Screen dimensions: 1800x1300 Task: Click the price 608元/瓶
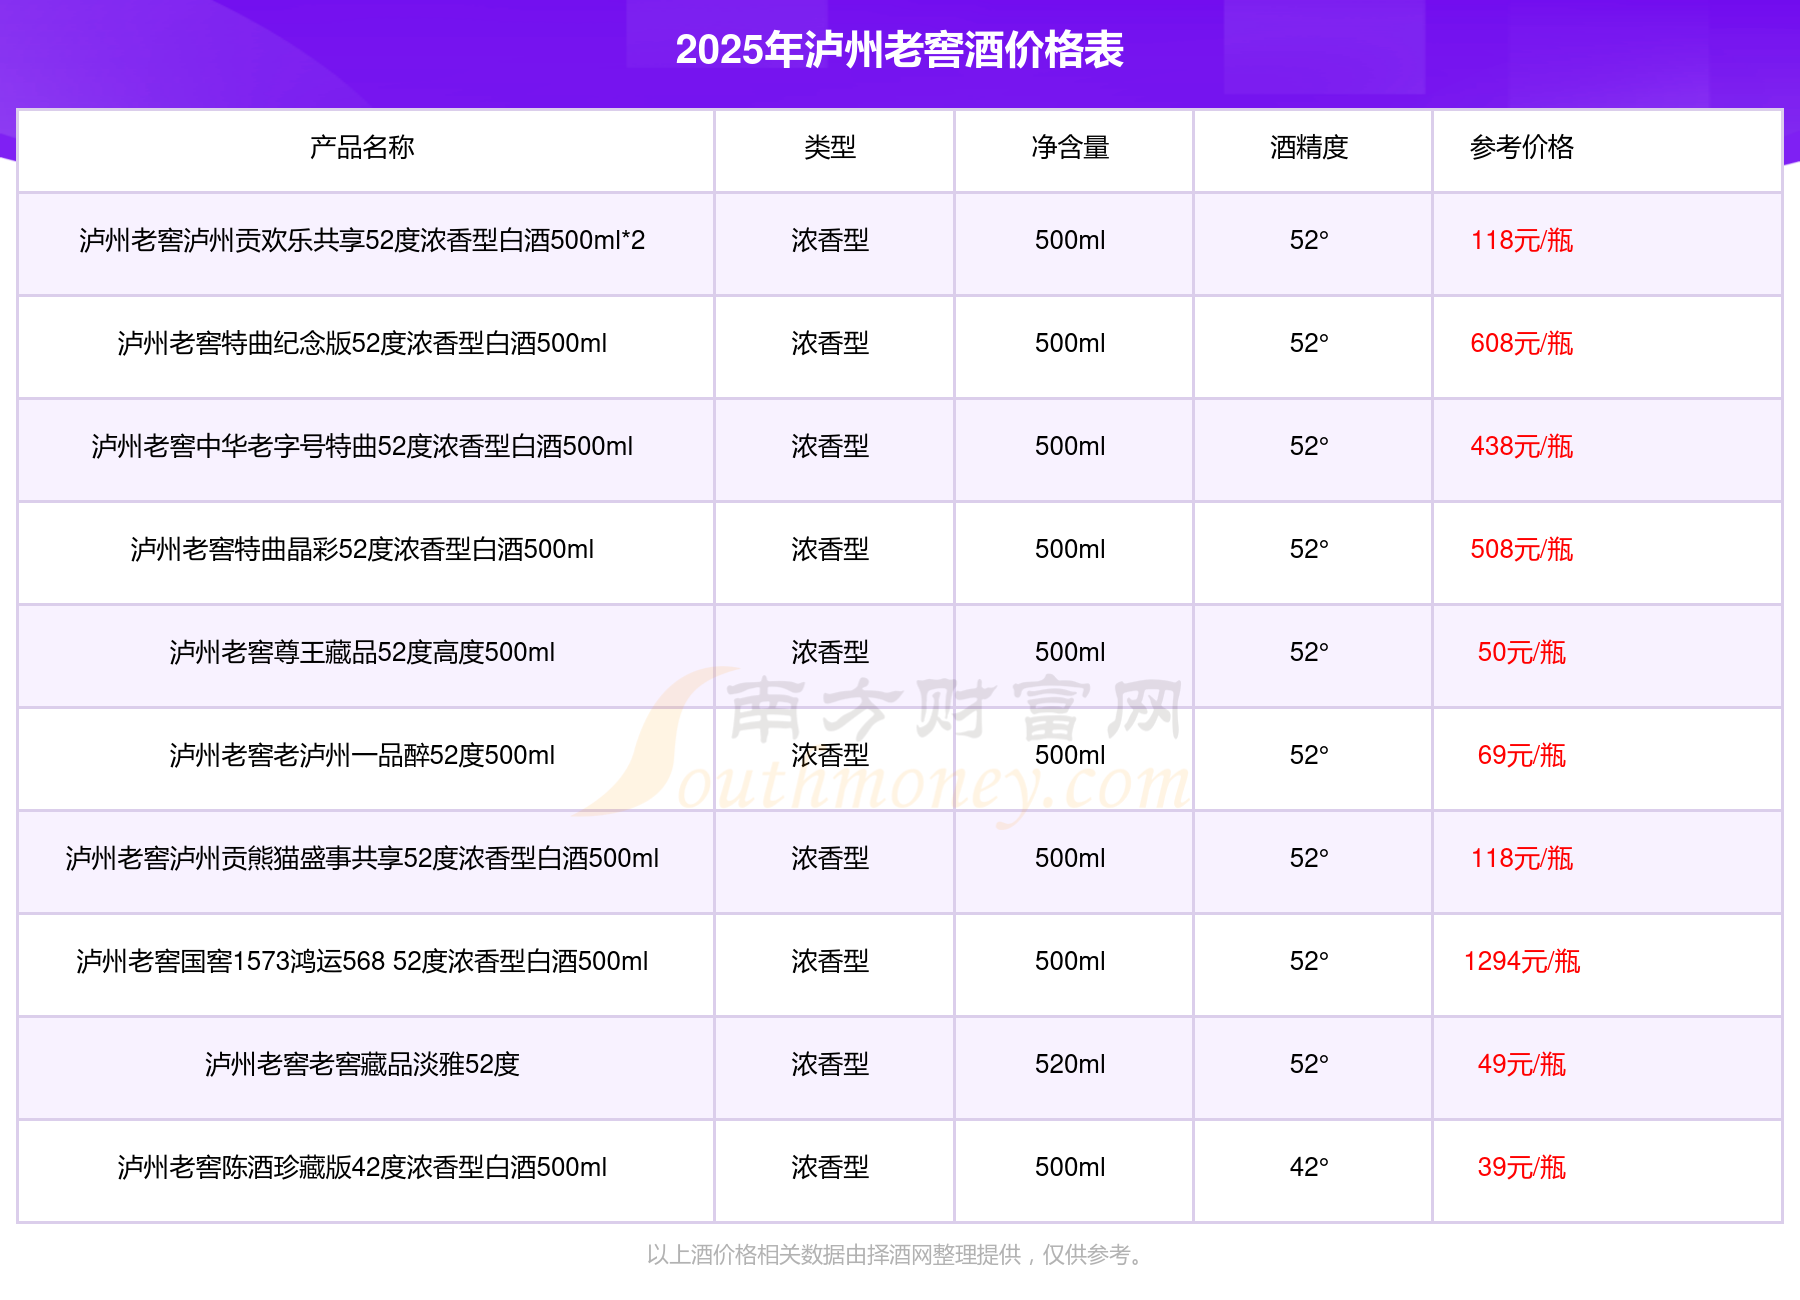pos(1521,343)
